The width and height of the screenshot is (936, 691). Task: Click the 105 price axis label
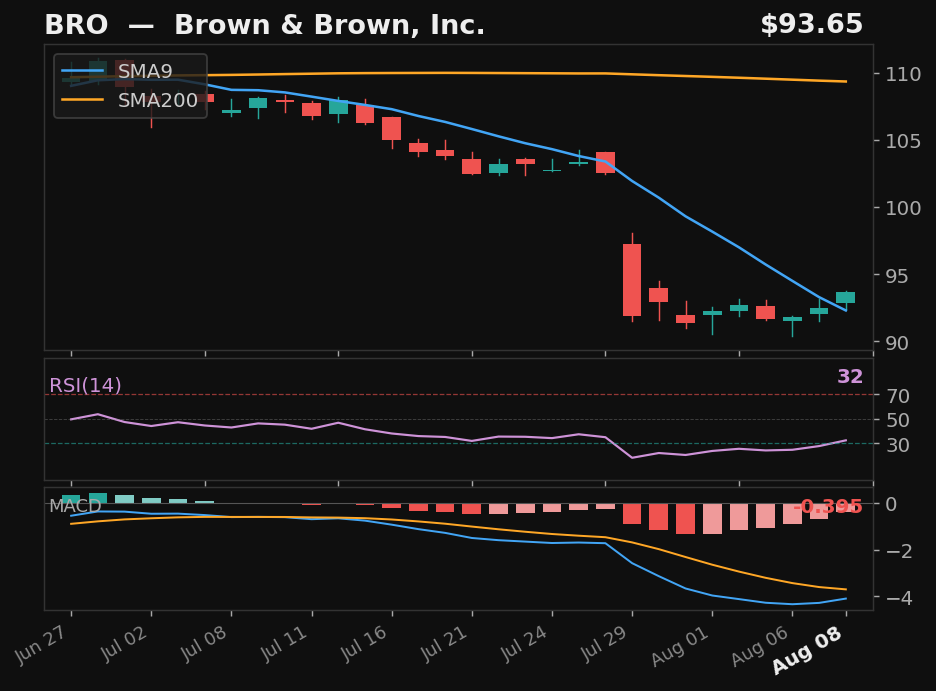[x=904, y=141]
